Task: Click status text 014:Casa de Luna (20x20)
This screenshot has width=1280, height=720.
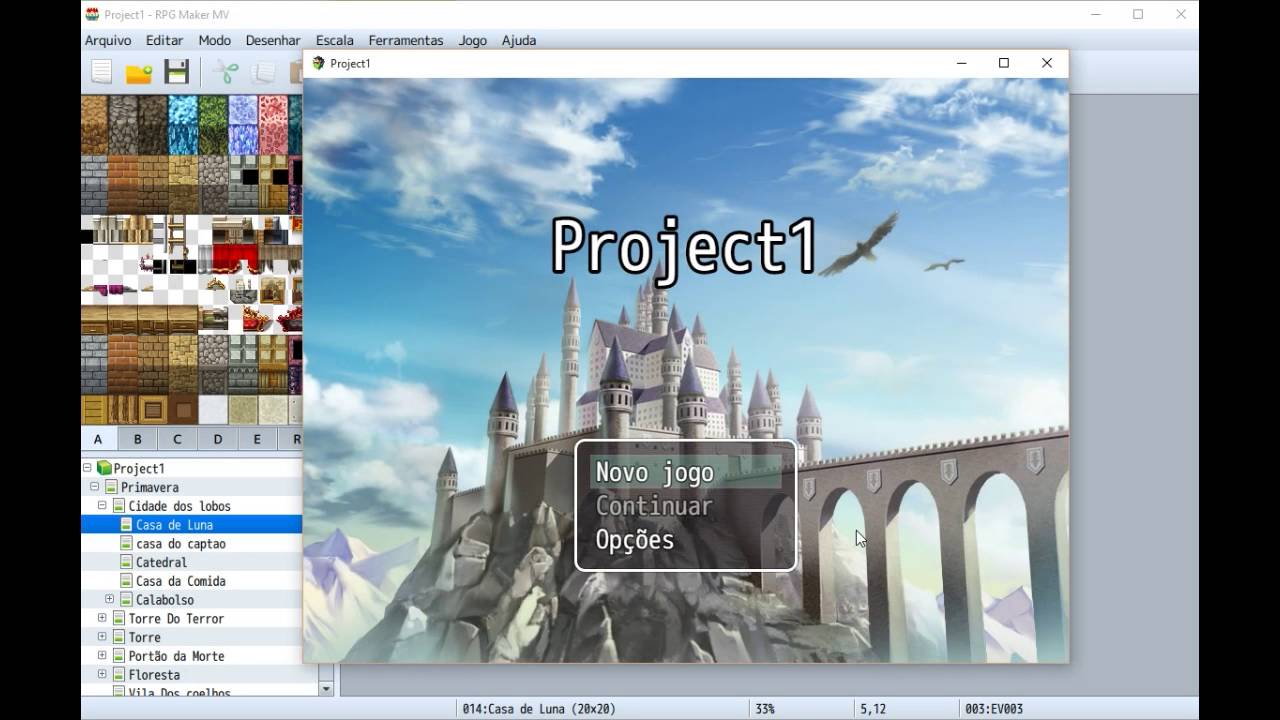Action: pos(539,709)
